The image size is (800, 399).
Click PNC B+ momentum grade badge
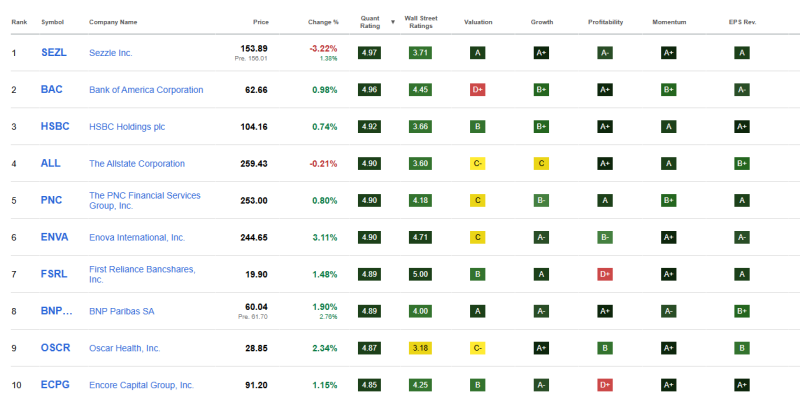click(668, 201)
